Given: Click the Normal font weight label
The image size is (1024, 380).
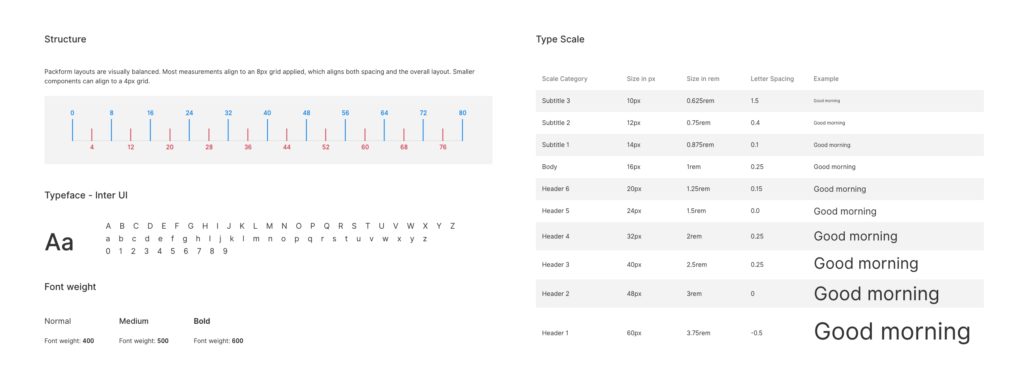Looking at the screenshot, I should pyautogui.click(x=57, y=321).
